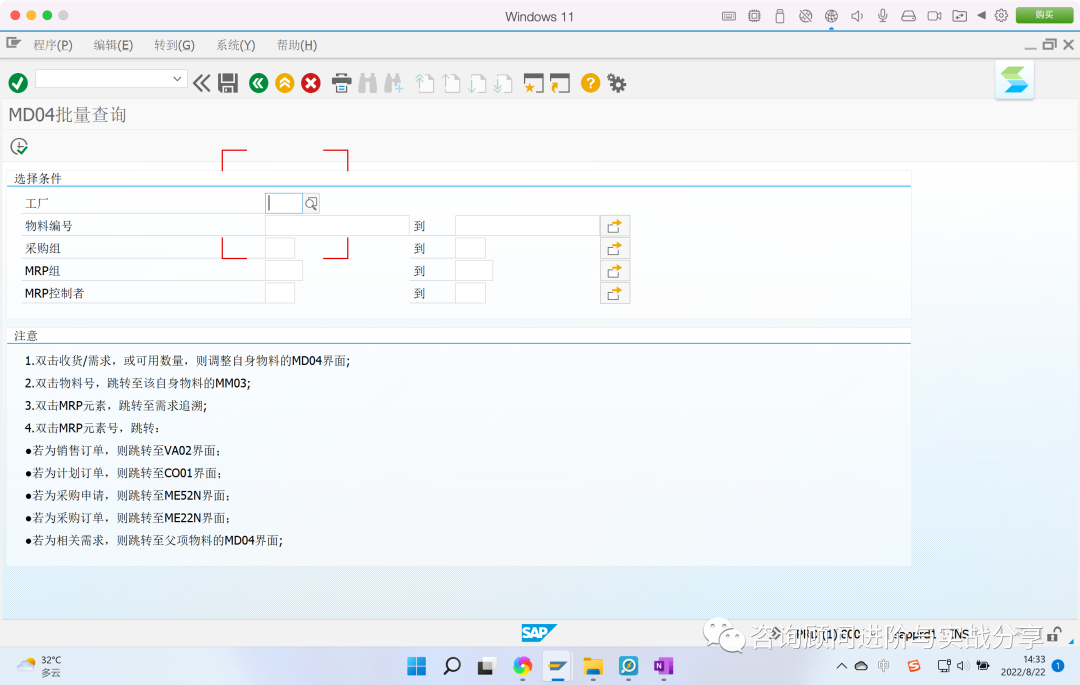Open the search help for 工厂 field
This screenshot has width=1080, height=685.
310,203
